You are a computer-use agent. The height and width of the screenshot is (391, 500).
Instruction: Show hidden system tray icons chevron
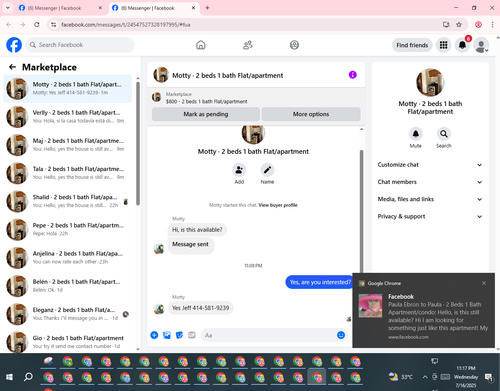425,377
